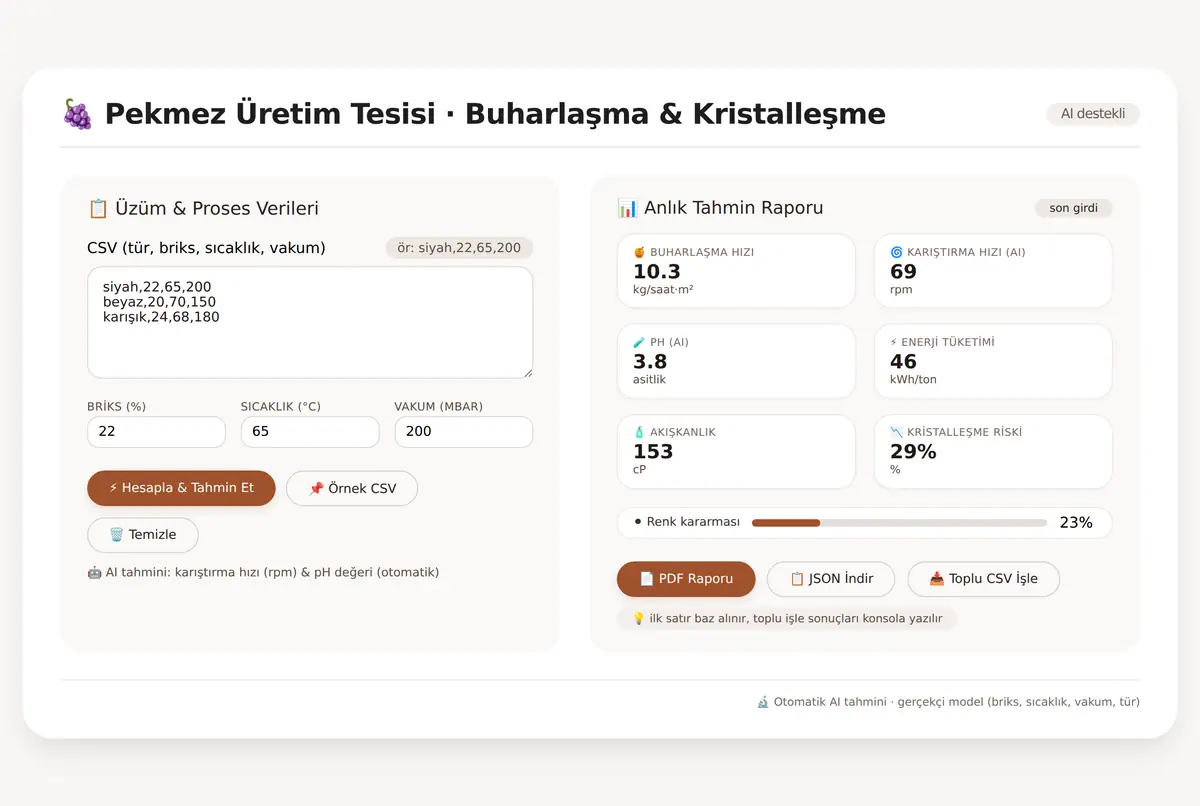Clear the form with Temizle
The image size is (1200, 806).
pos(143,535)
